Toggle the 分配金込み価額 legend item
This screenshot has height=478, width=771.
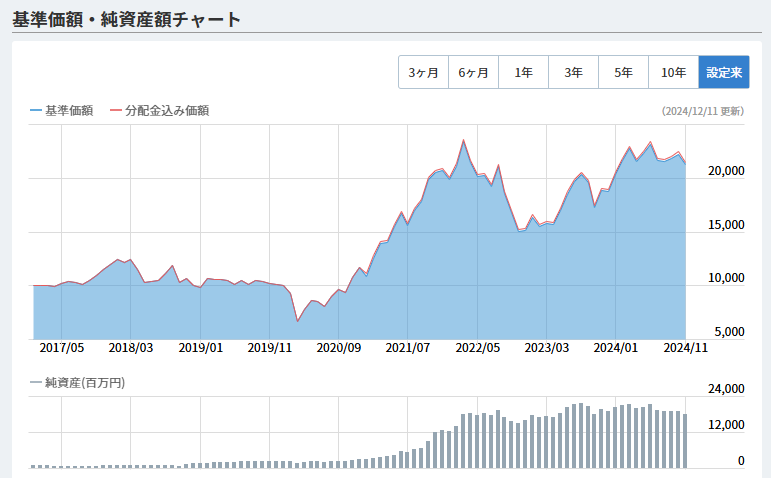click(x=160, y=111)
